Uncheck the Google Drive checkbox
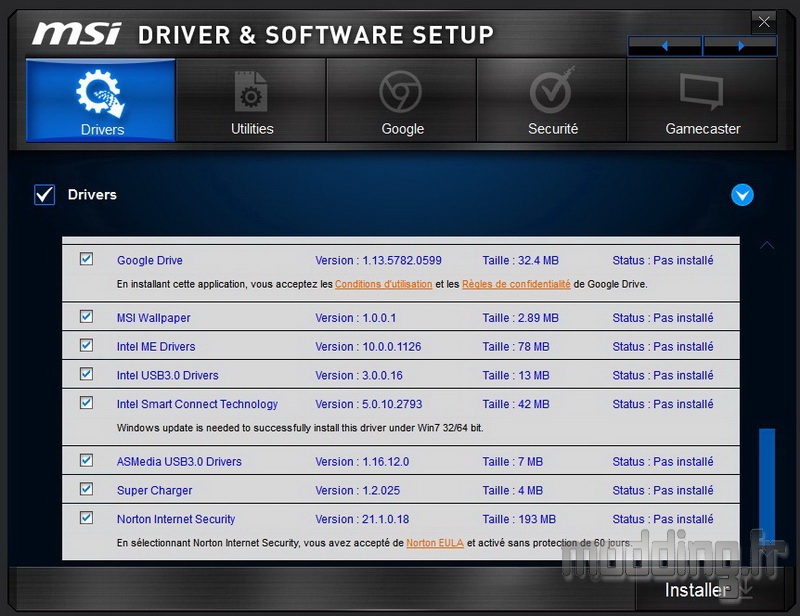800x616 pixels. click(86, 259)
